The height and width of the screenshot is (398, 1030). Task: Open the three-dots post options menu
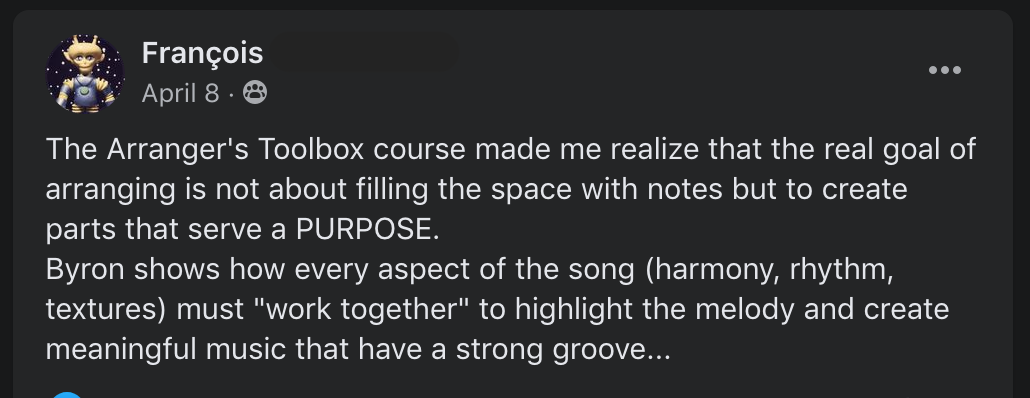(x=945, y=70)
